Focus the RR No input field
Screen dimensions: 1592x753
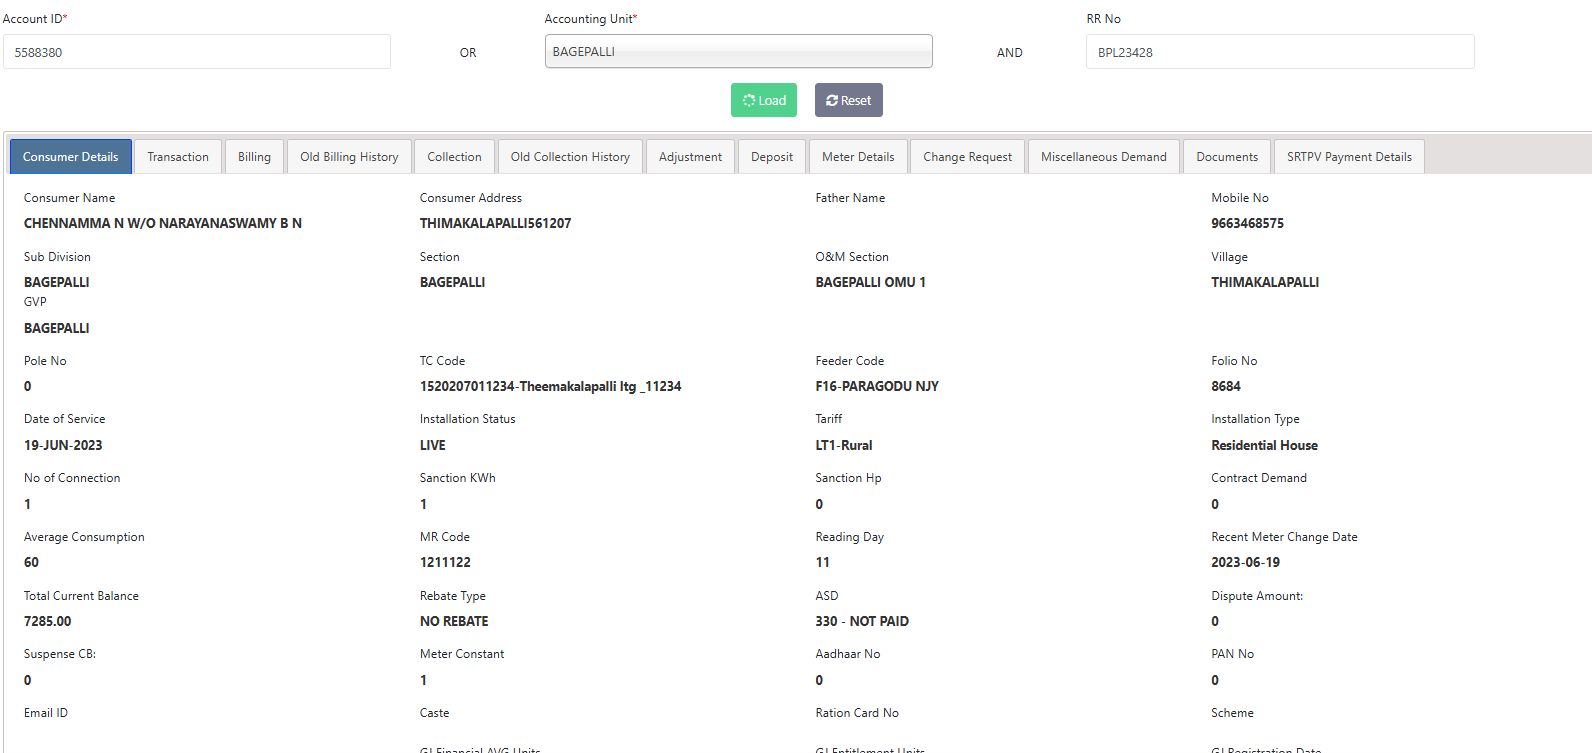point(1280,52)
